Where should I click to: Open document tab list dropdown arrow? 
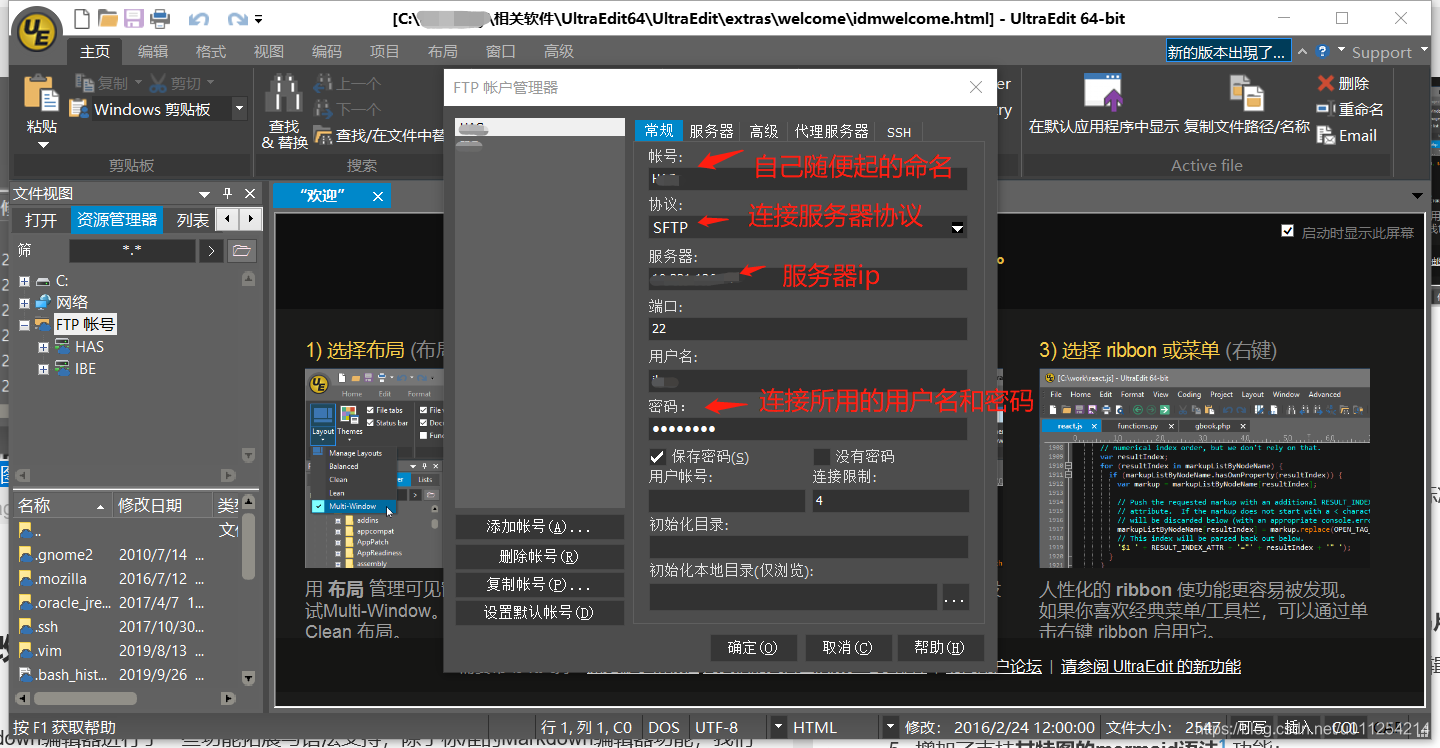[1417, 196]
